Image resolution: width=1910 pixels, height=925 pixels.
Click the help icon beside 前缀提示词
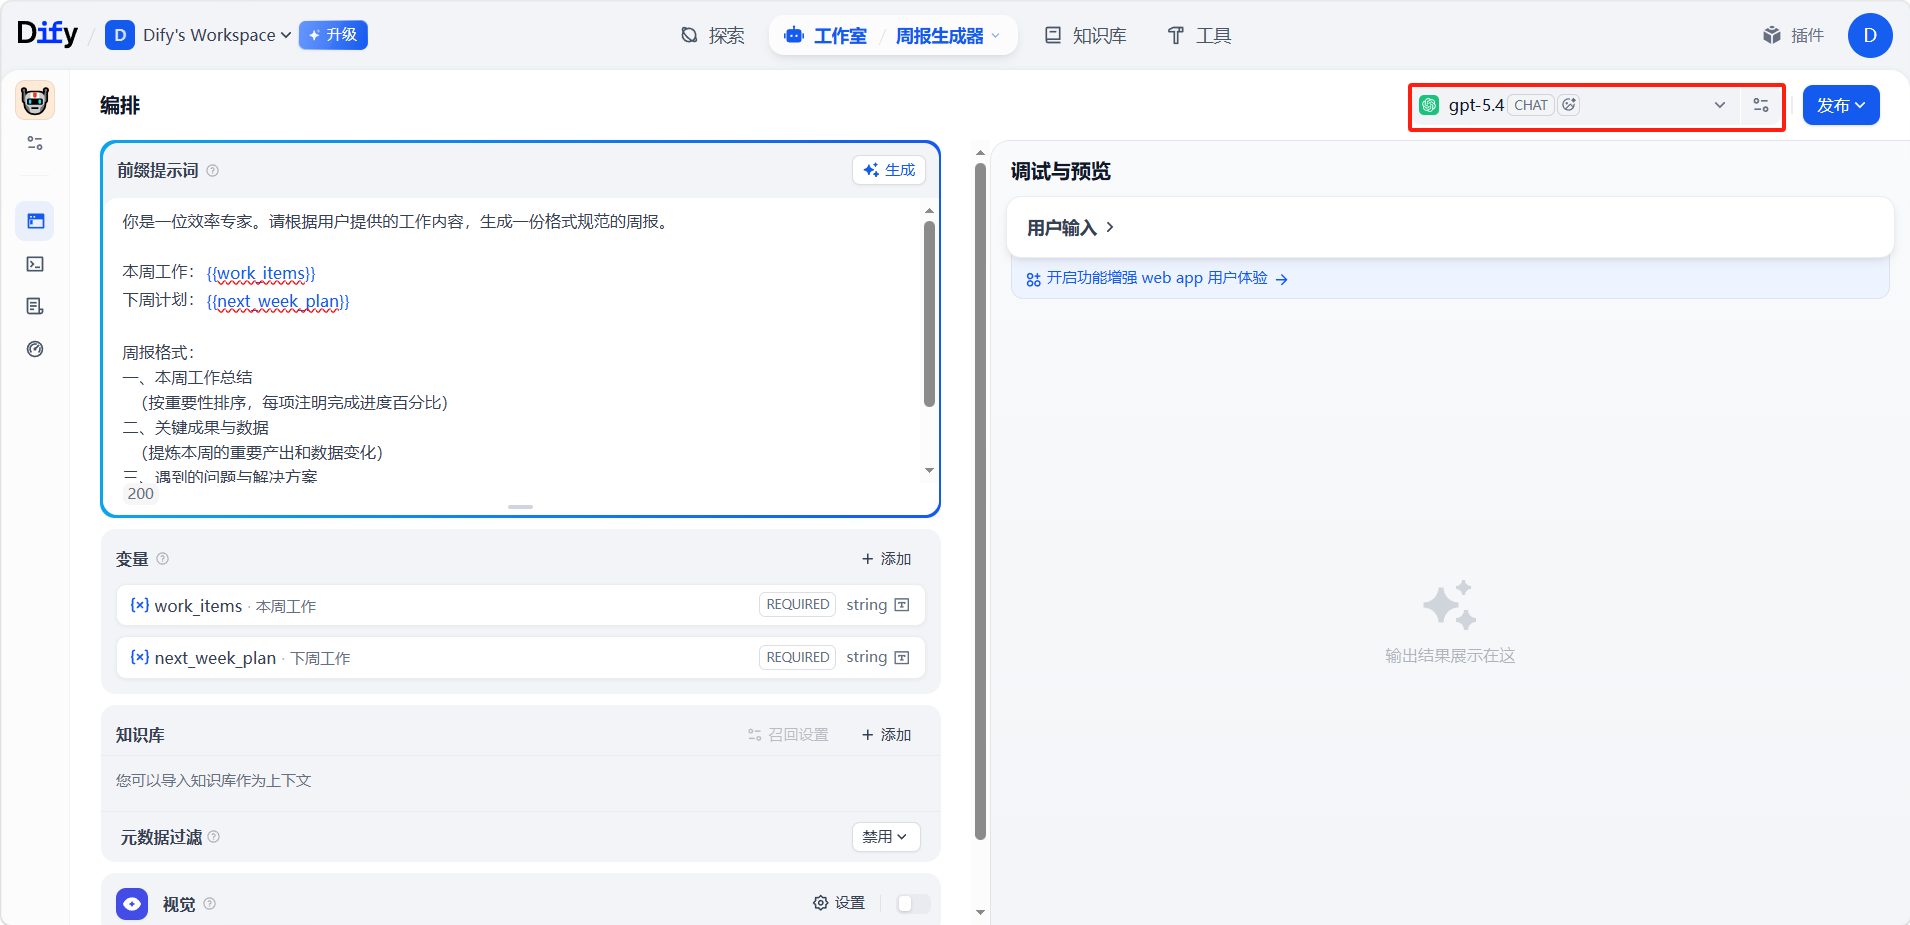213,171
